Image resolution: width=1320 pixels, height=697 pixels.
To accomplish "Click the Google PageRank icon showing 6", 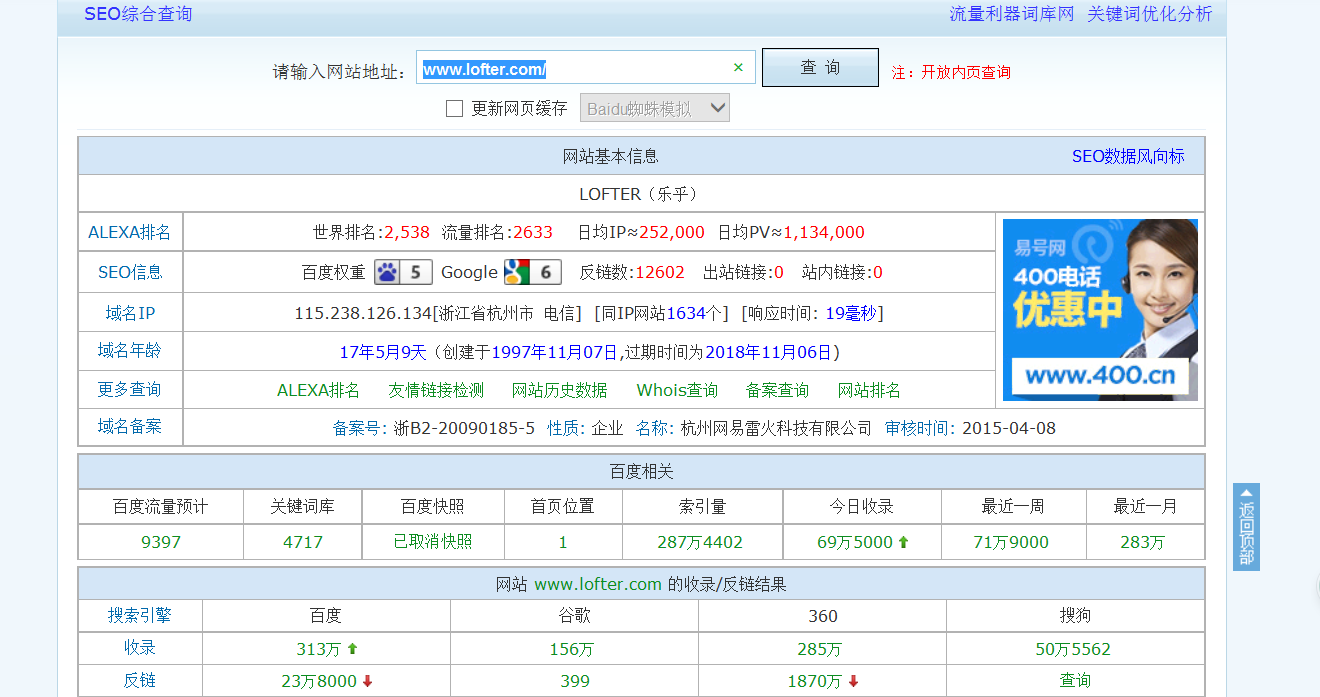I will (x=533, y=271).
